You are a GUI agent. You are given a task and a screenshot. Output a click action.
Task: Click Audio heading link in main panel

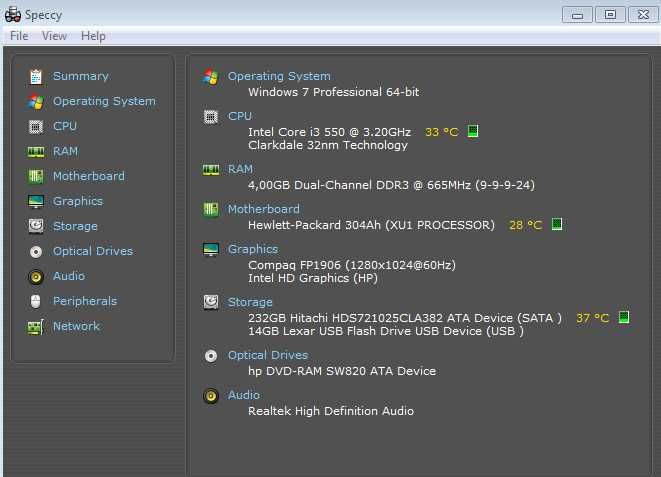pos(244,395)
